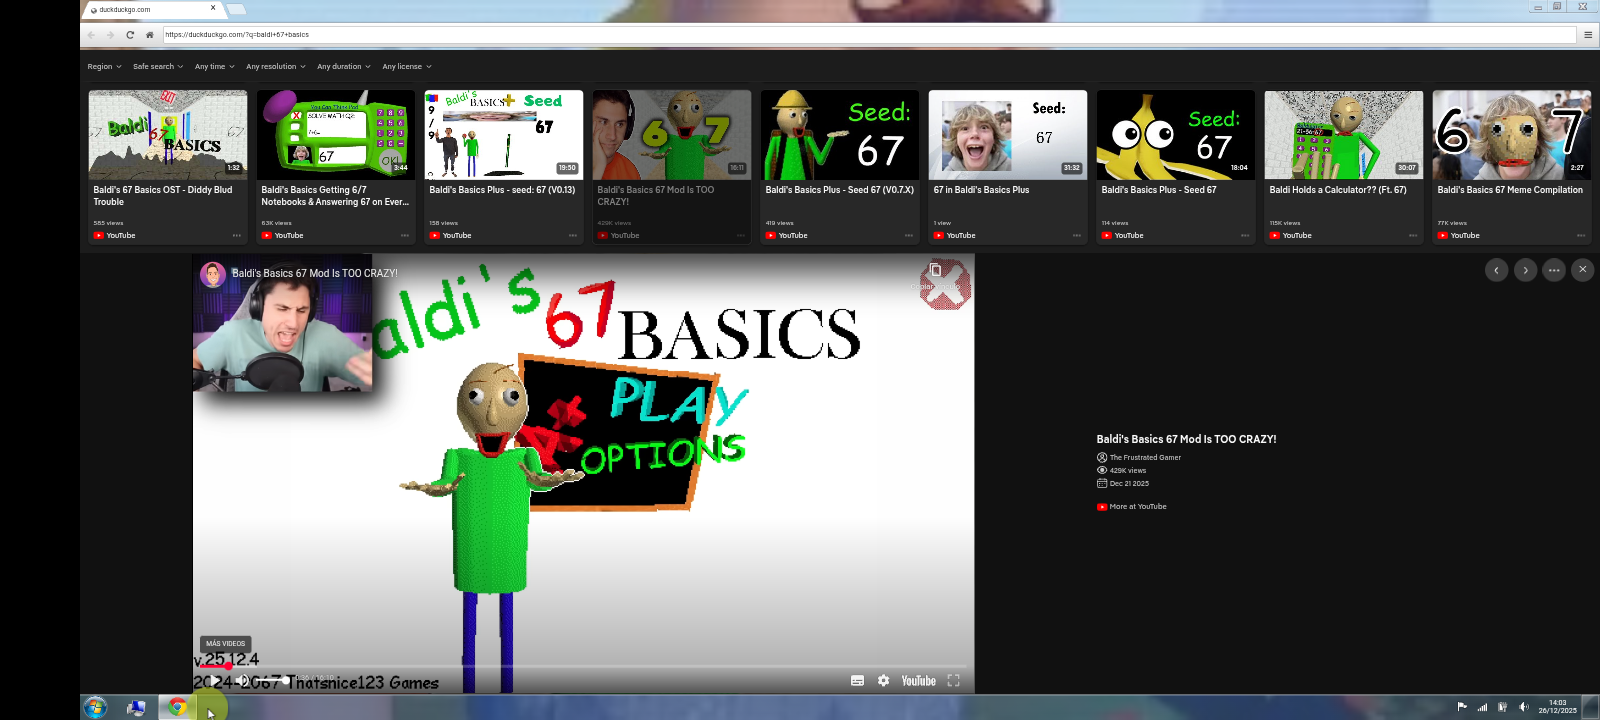
Task: Click Dec 21 2025 date text
Action: 1129,484
